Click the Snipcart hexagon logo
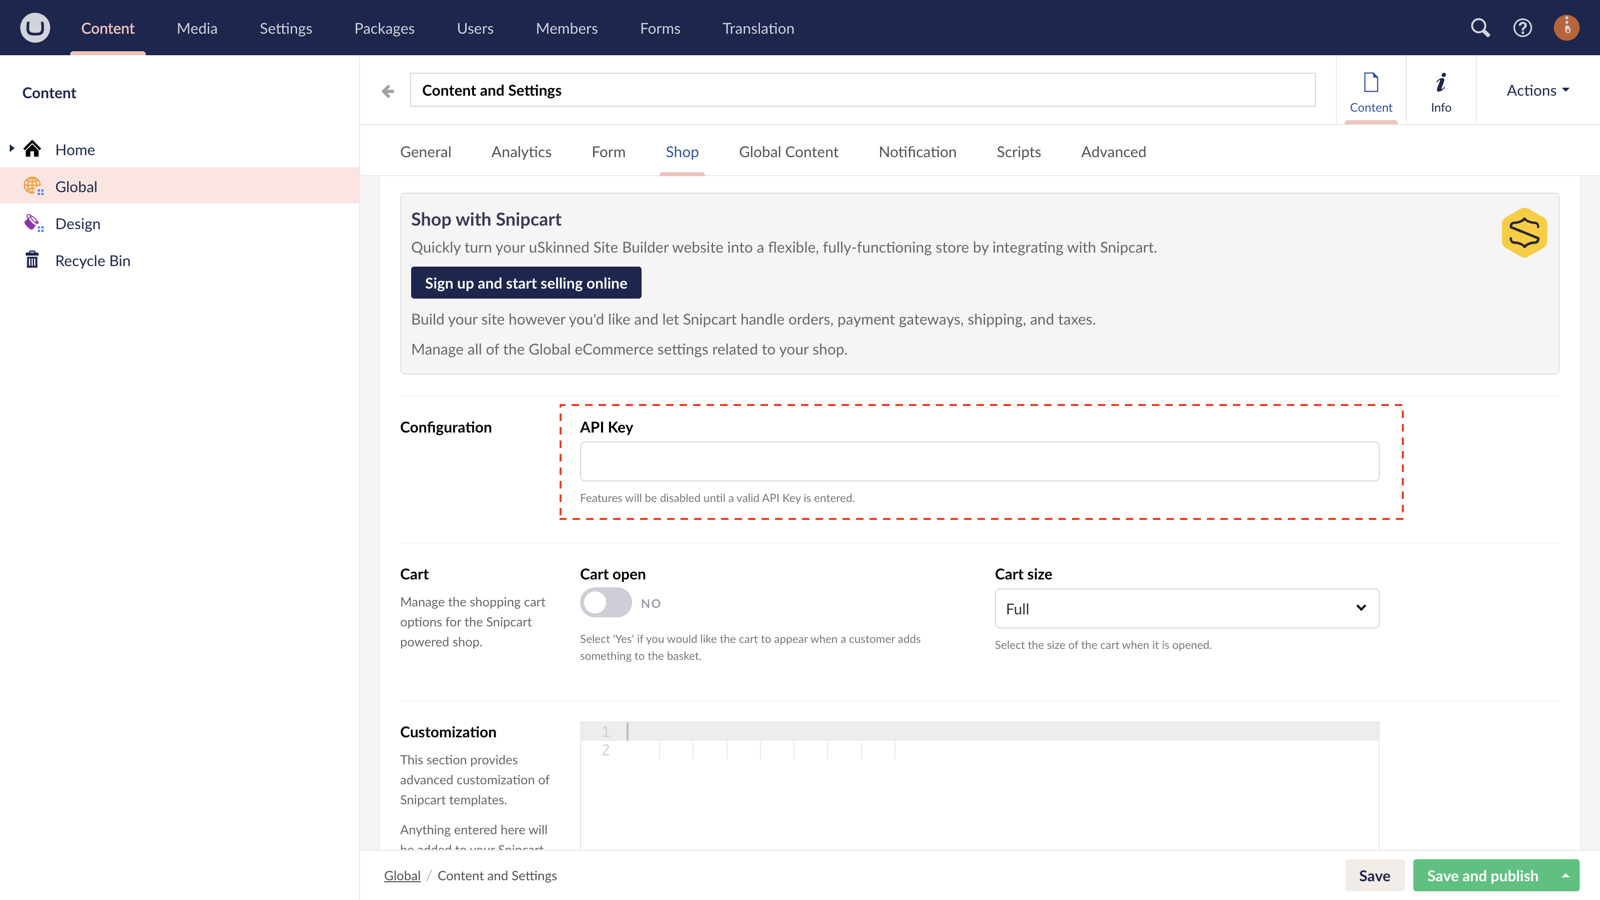1600x900 pixels. point(1524,232)
